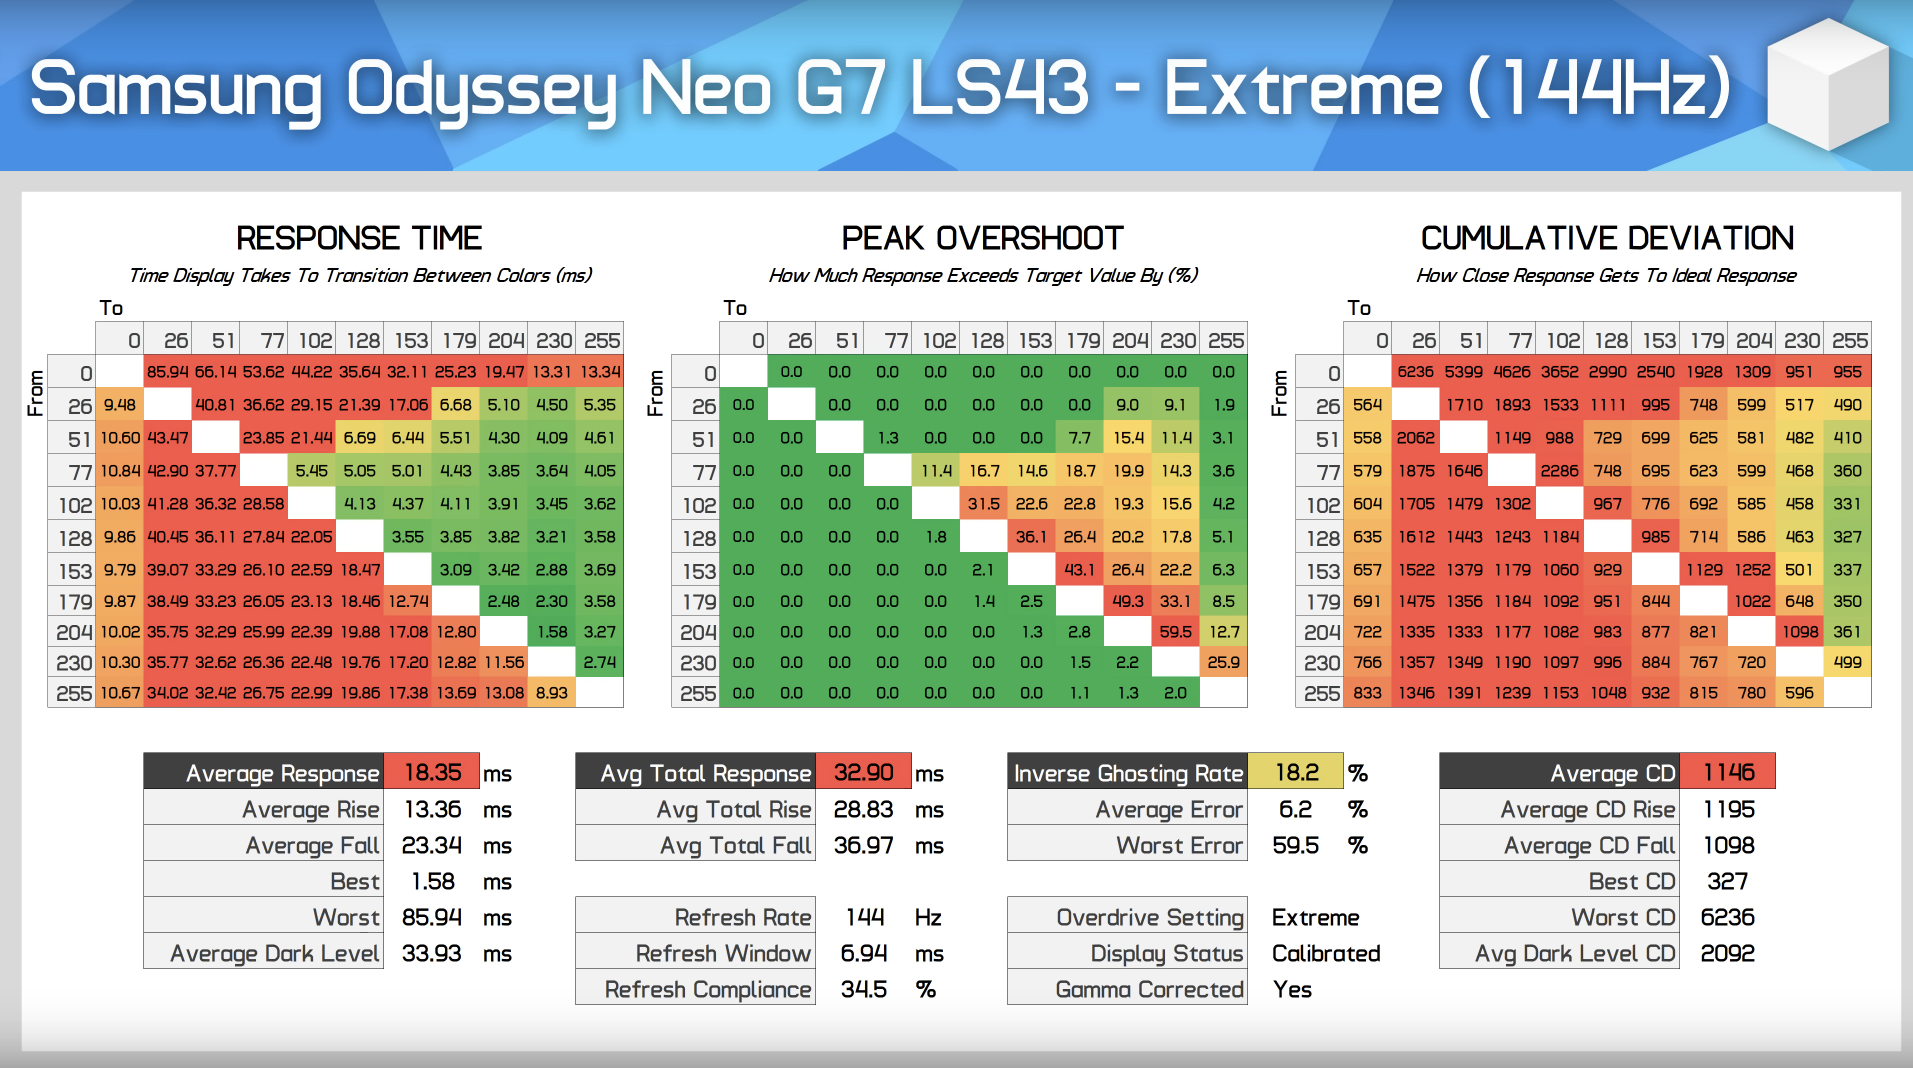The image size is (1913, 1068).
Task: Click cumulative deviation cell 499
Action: 1848,662
